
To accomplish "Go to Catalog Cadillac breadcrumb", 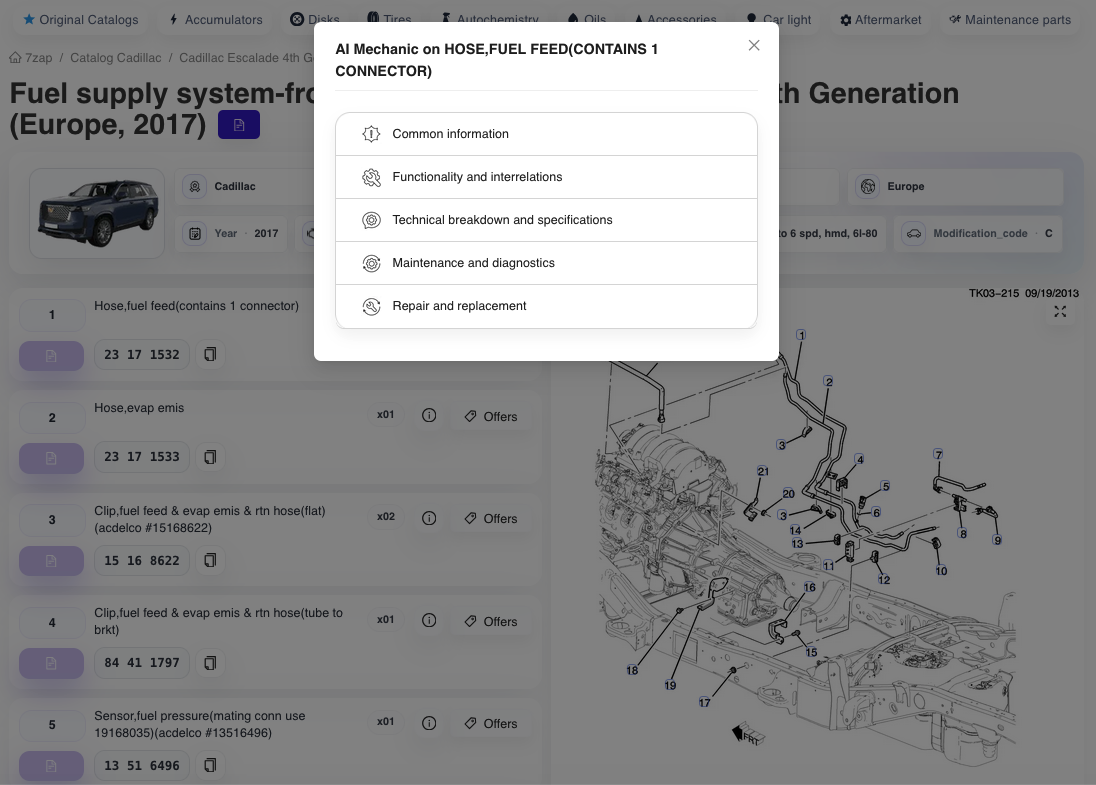I will [115, 58].
